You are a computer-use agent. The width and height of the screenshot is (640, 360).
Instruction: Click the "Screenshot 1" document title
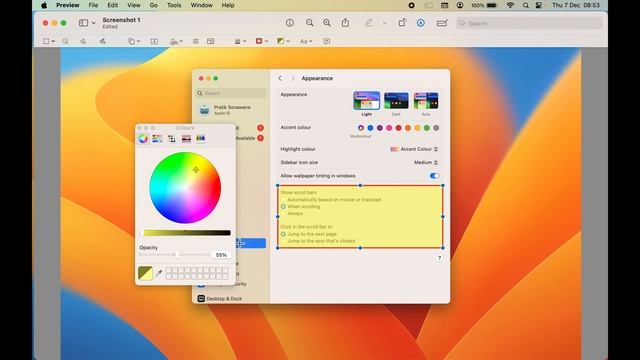coord(121,20)
